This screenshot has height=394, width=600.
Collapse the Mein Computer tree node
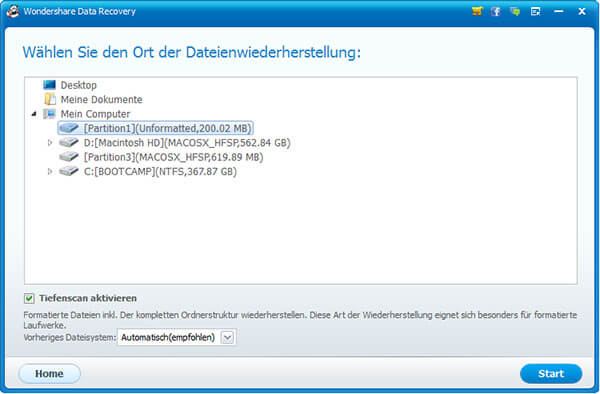pos(34,114)
